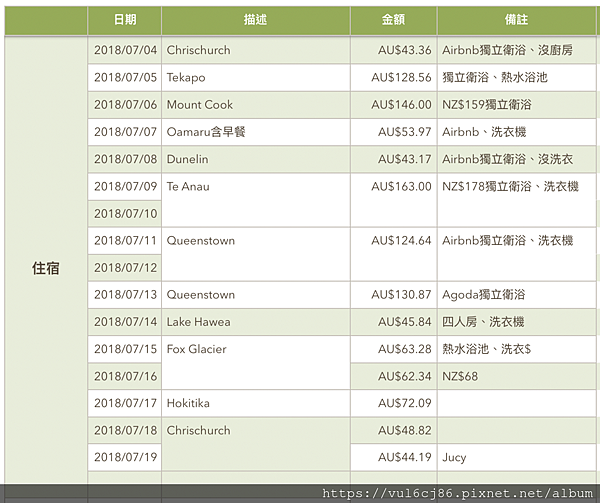Select date cell 2018/07/17

(124, 403)
